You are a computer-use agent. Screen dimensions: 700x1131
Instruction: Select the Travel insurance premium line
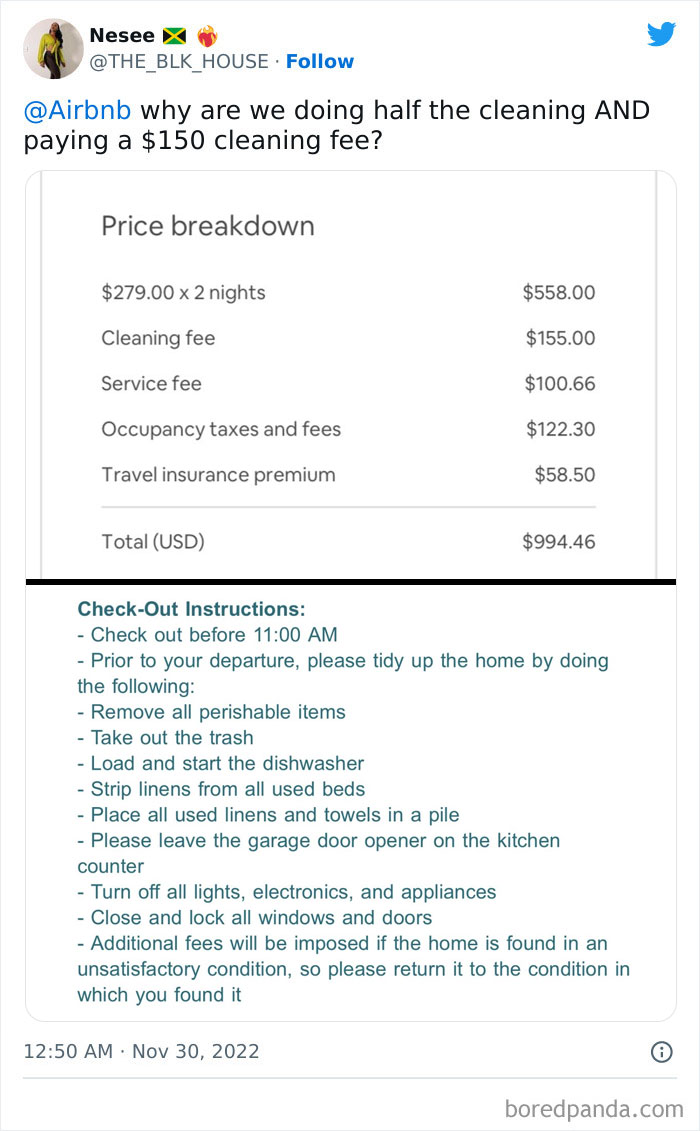tap(218, 475)
